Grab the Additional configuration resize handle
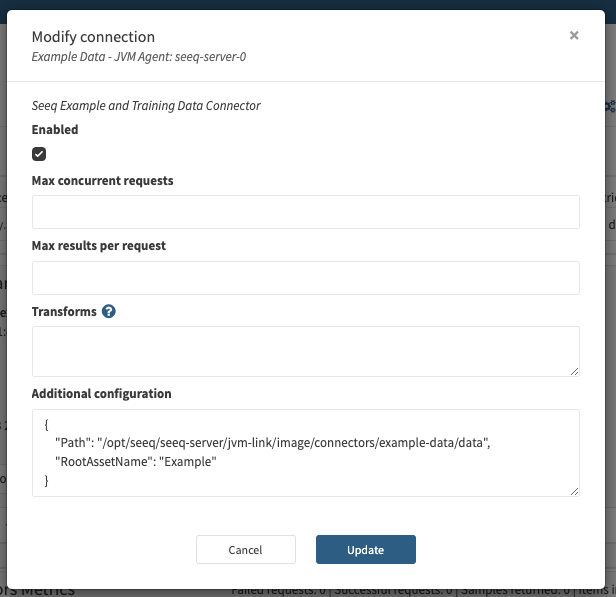 click(574, 491)
